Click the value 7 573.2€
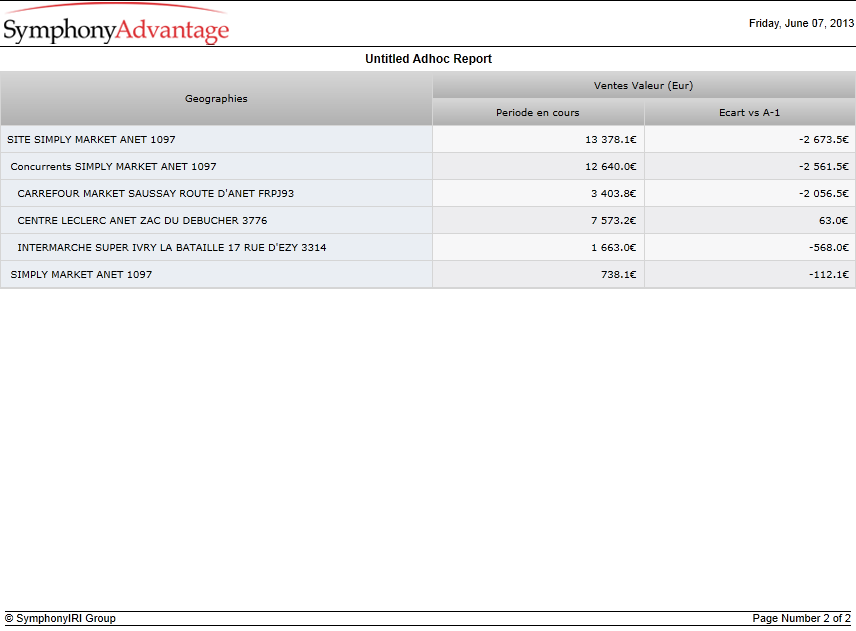 614,221
